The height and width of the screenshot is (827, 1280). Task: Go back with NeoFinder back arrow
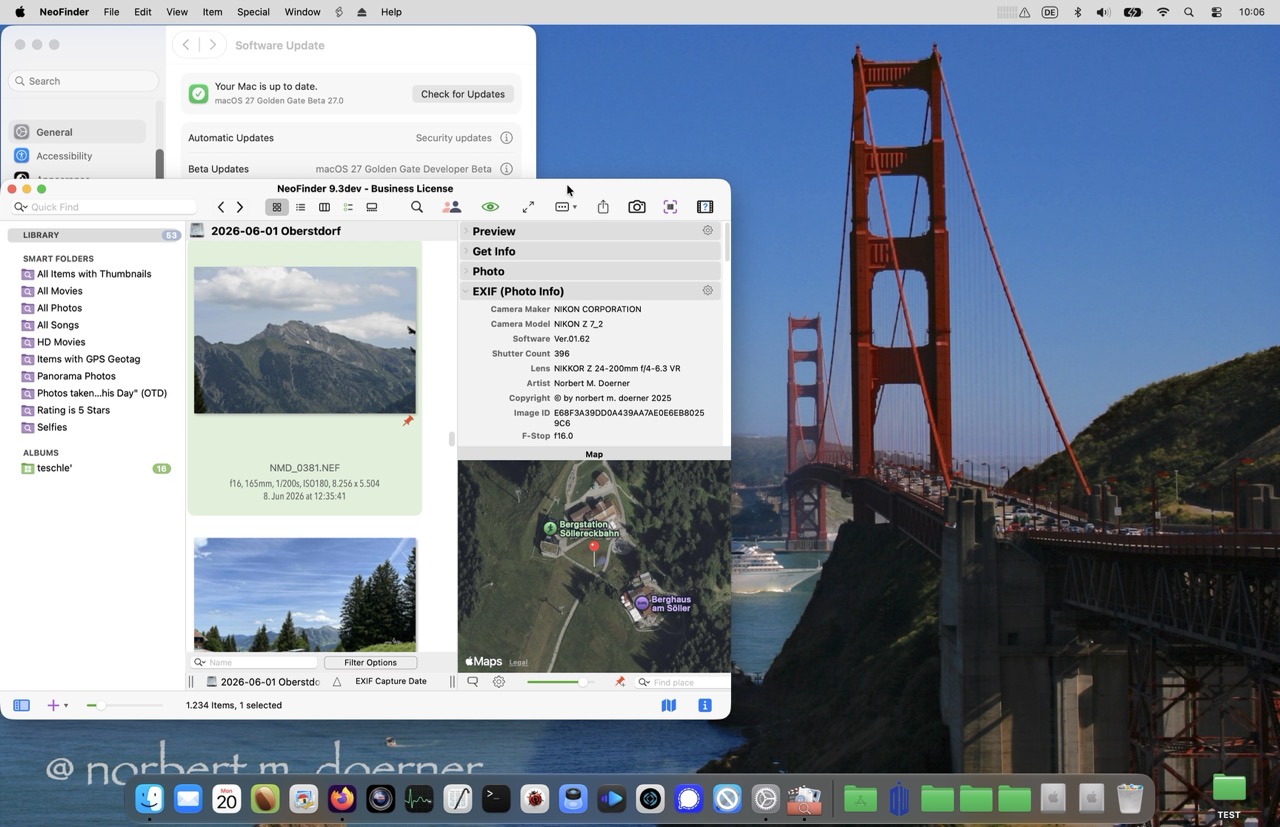(x=221, y=207)
